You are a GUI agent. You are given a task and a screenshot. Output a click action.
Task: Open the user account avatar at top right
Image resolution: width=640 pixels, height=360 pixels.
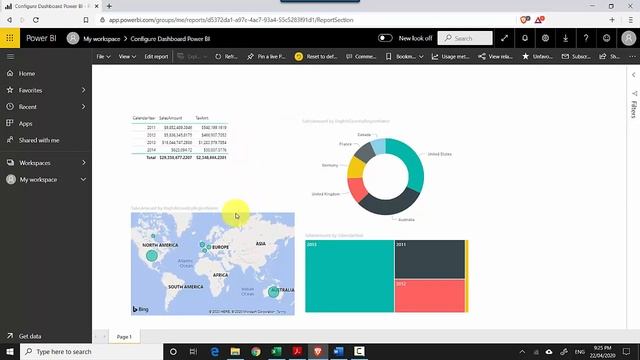(629, 38)
